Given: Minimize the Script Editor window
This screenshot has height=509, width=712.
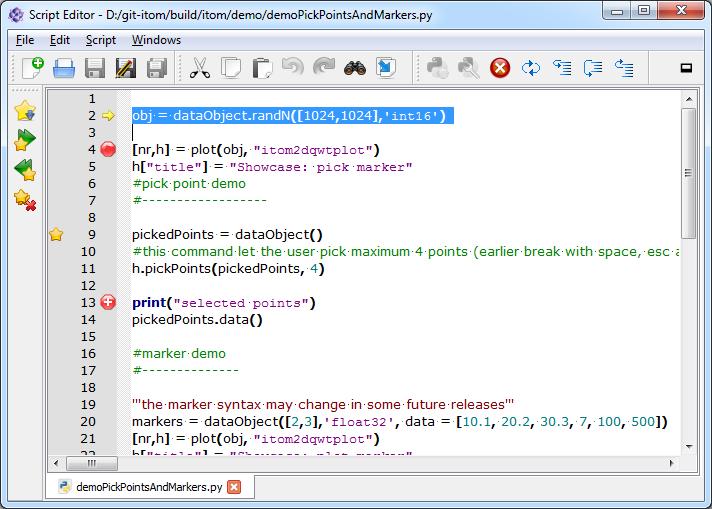Looking at the screenshot, I should click(617, 11).
